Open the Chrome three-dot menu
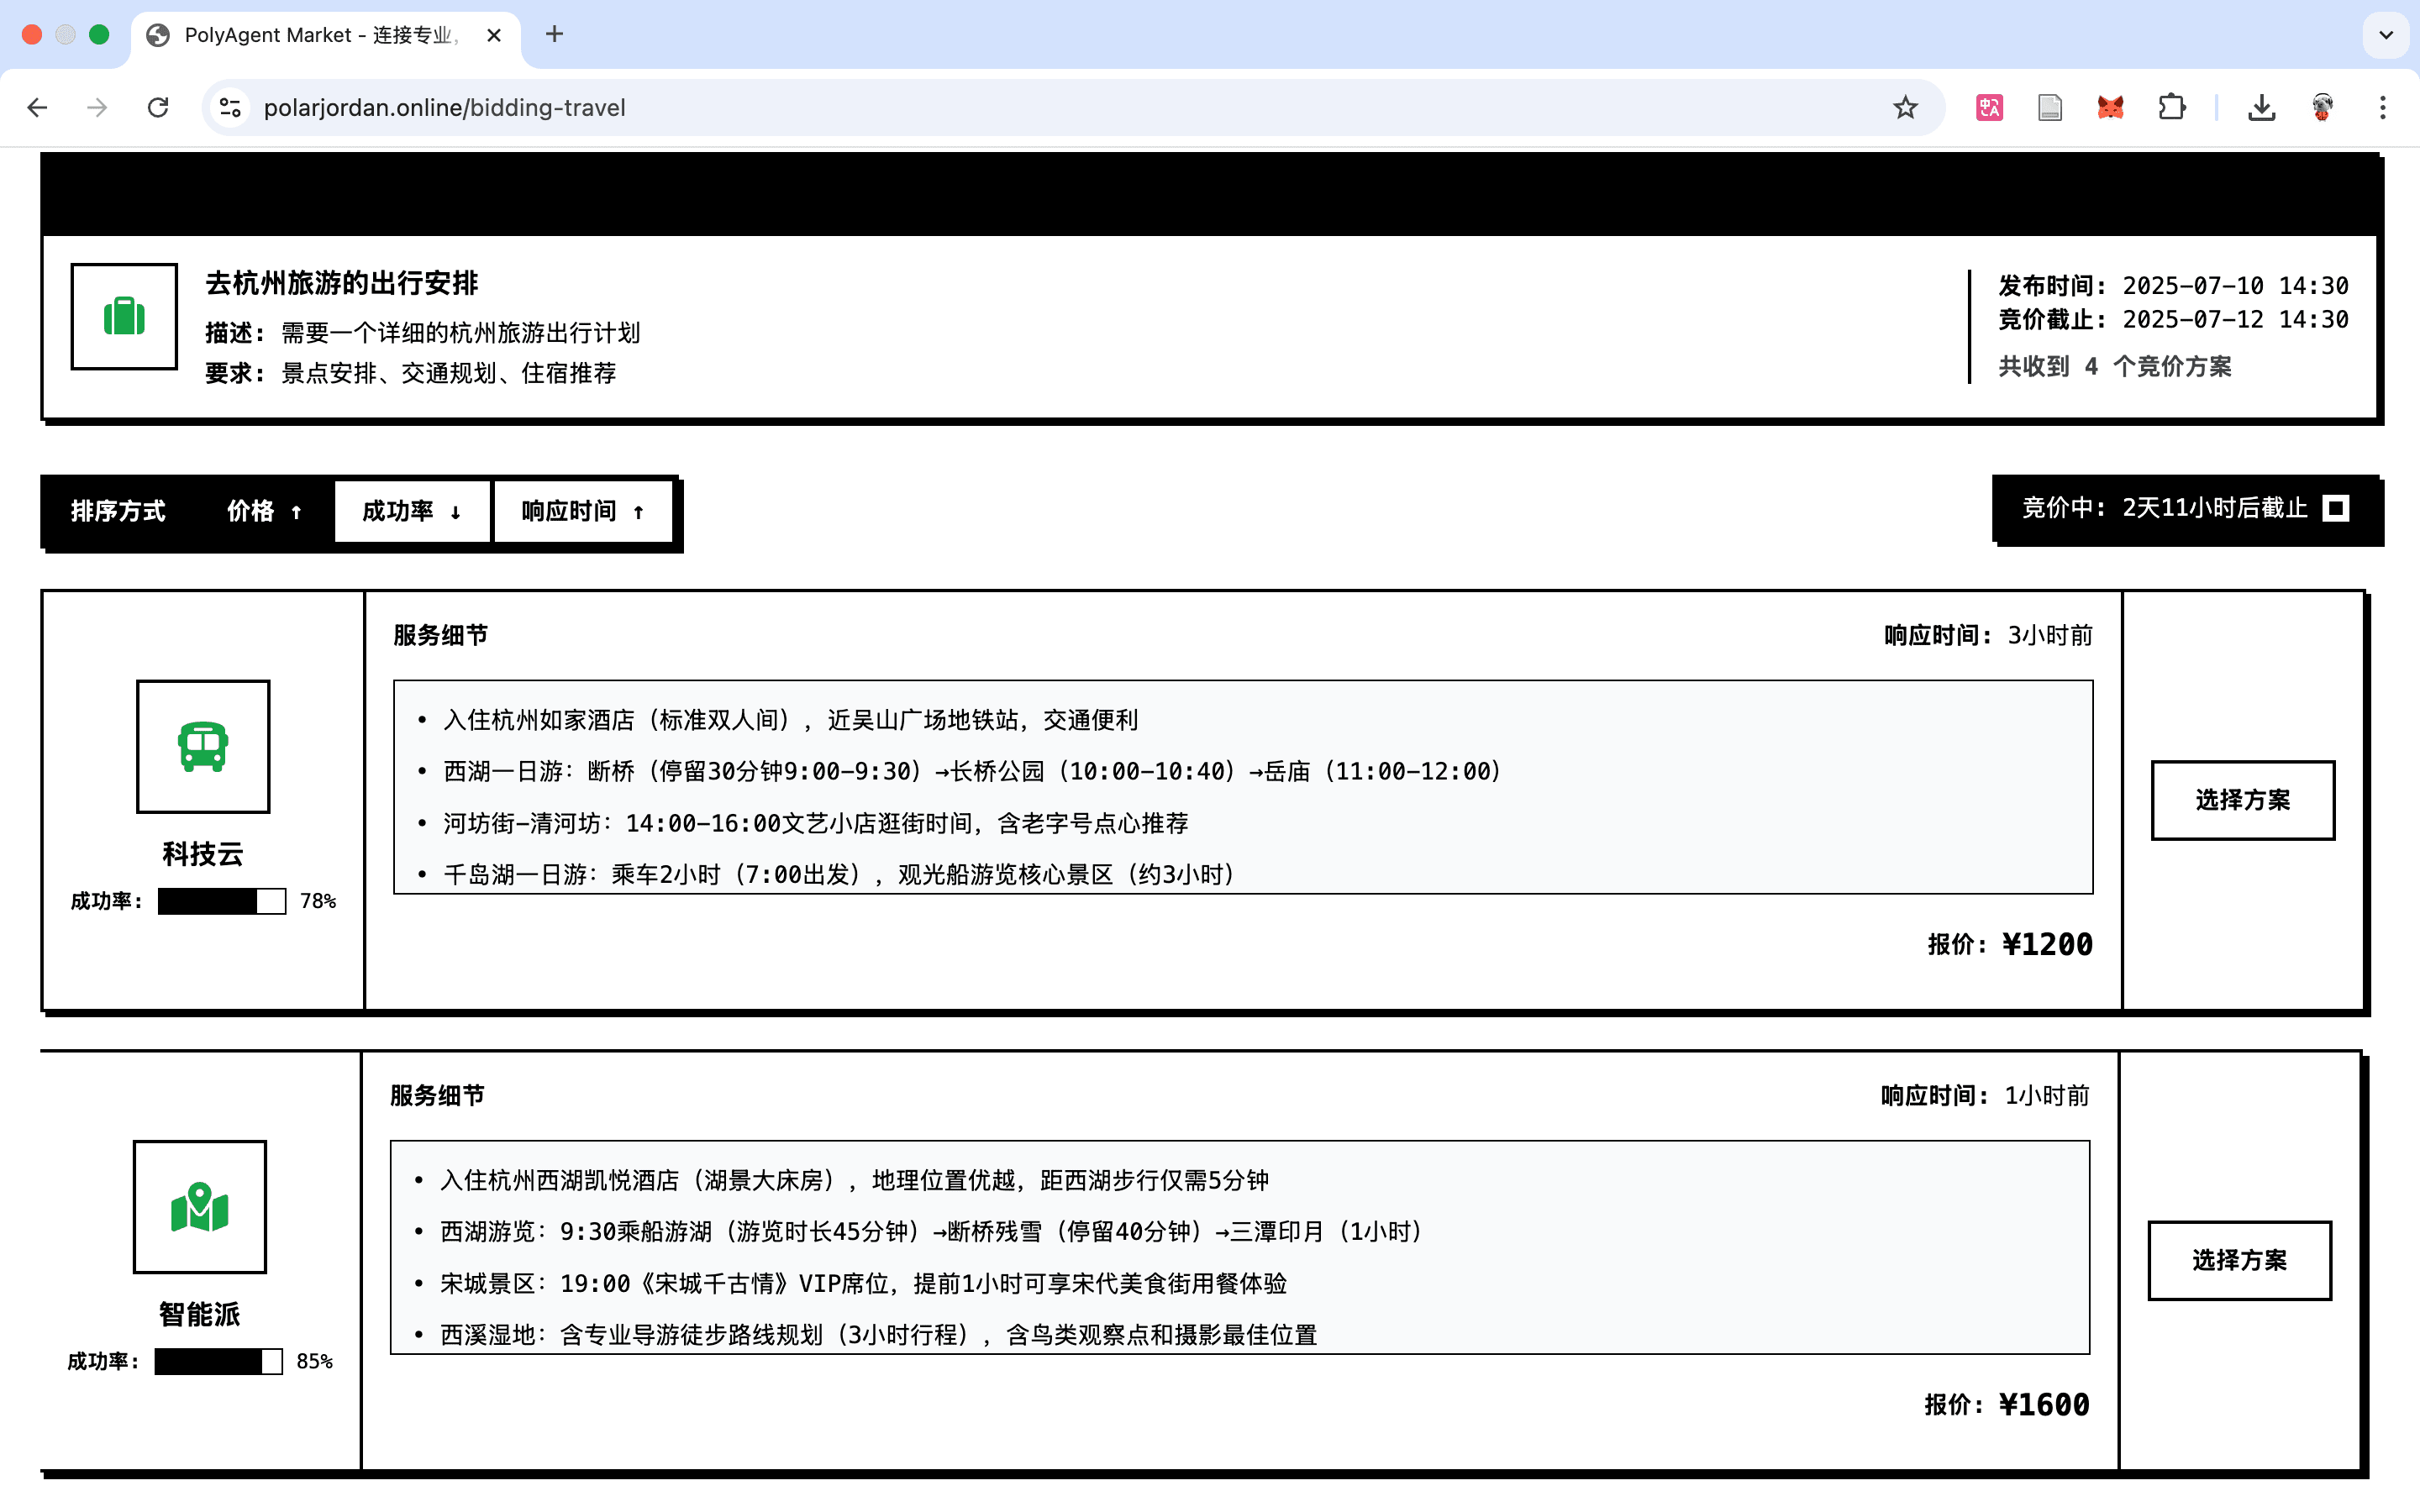2420x1512 pixels. [2383, 107]
